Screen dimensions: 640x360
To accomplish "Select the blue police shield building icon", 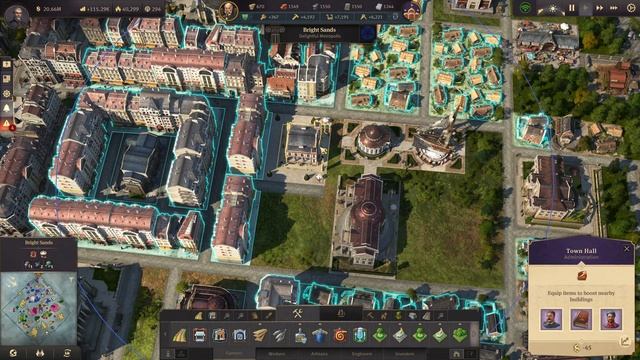I will pos(320,336).
